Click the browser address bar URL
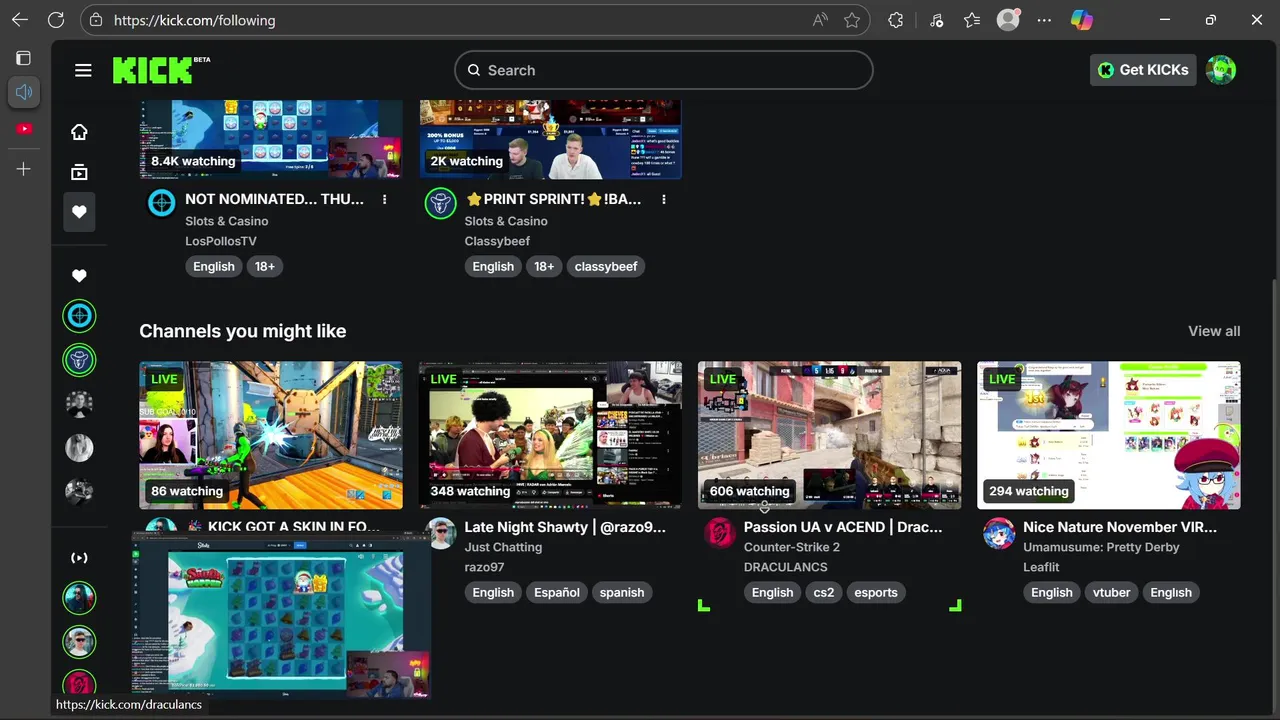1280x720 pixels. tap(194, 20)
